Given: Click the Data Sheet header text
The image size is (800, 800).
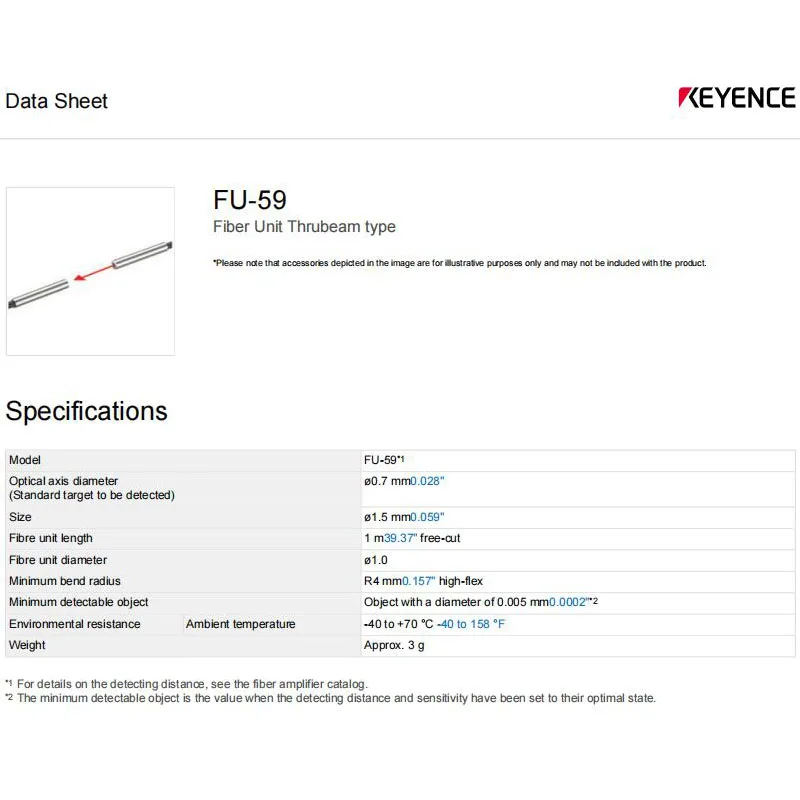Looking at the screenshot, I should (57, 101).
